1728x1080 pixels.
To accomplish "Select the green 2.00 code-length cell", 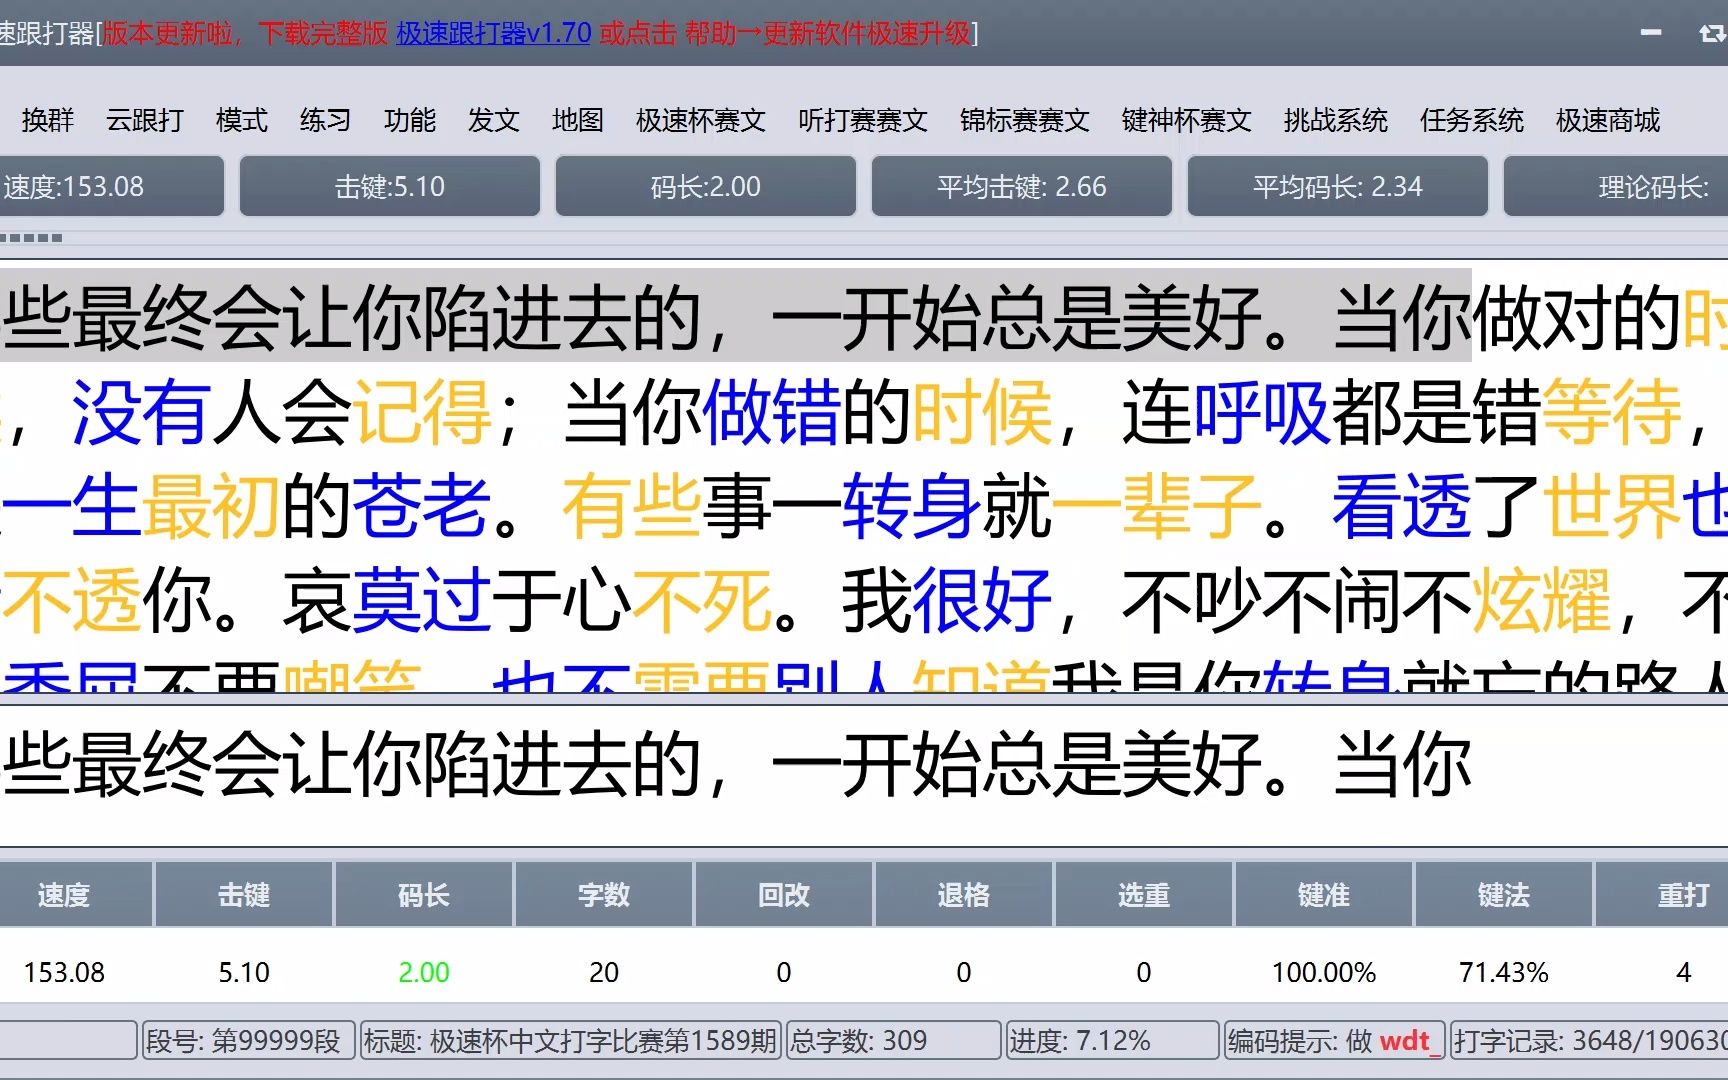I will pyautogui.click(x=424, y=972).
